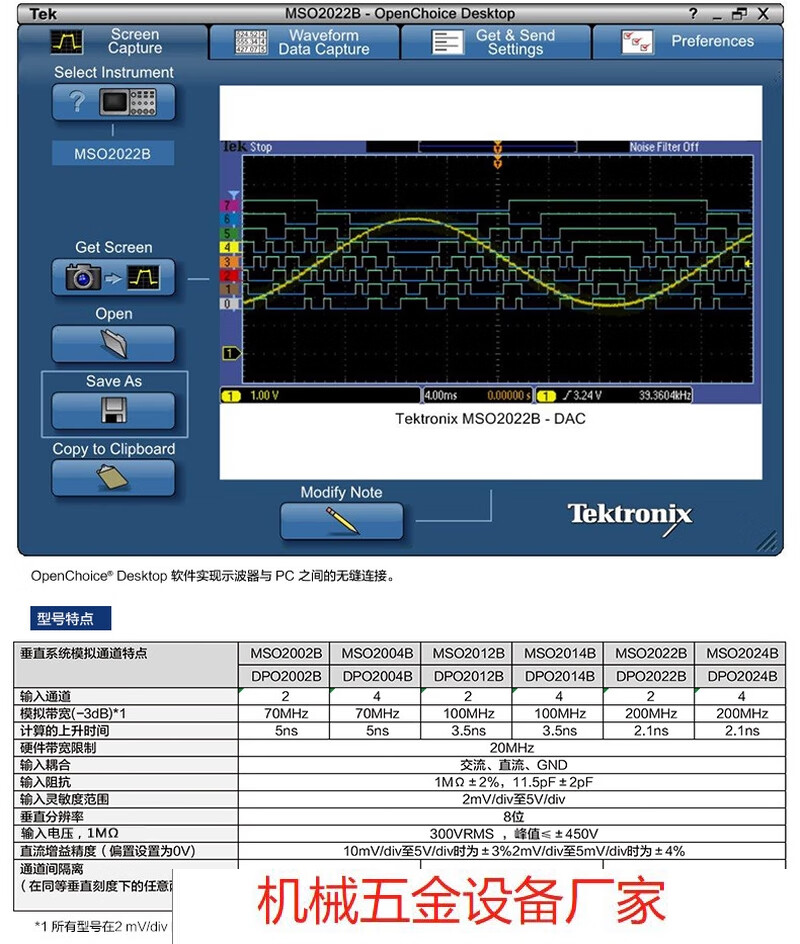Click digital channel 7 marker
This screenshot has width=800, height=944.
coord(228,205)
